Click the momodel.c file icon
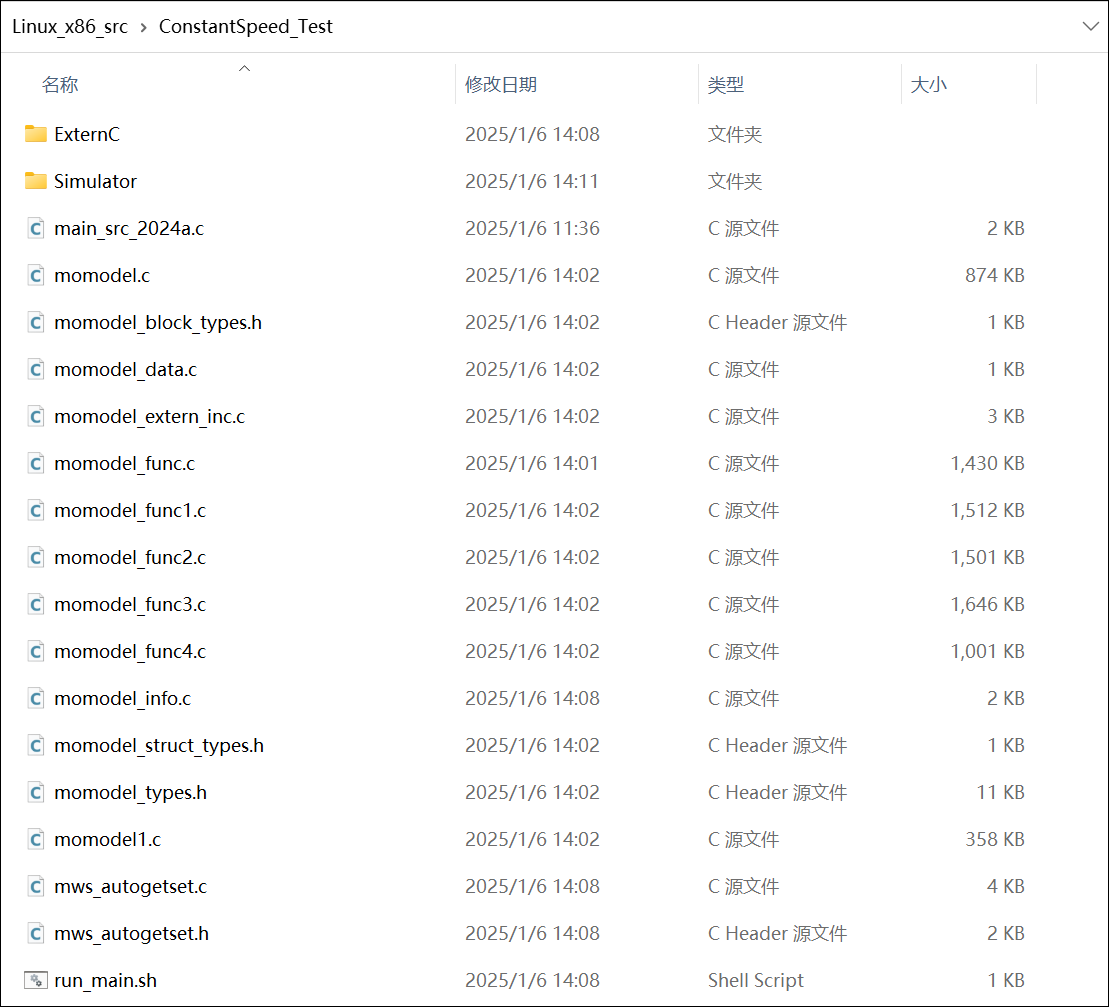 click(36, 275)
